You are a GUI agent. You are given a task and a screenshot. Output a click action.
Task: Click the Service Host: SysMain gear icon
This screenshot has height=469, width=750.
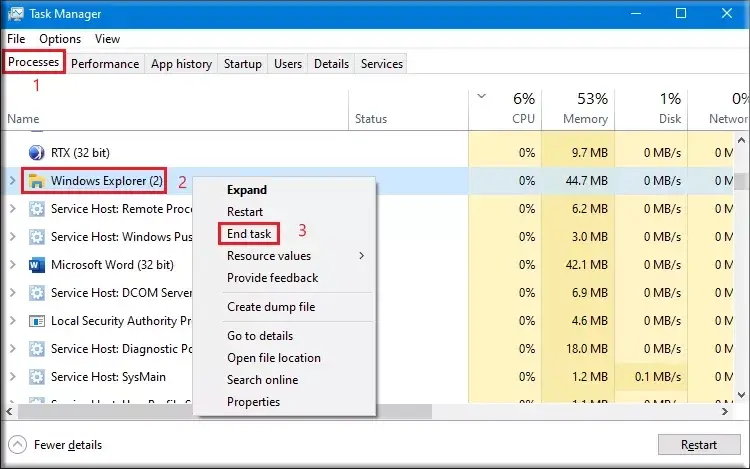pos(36,377)
